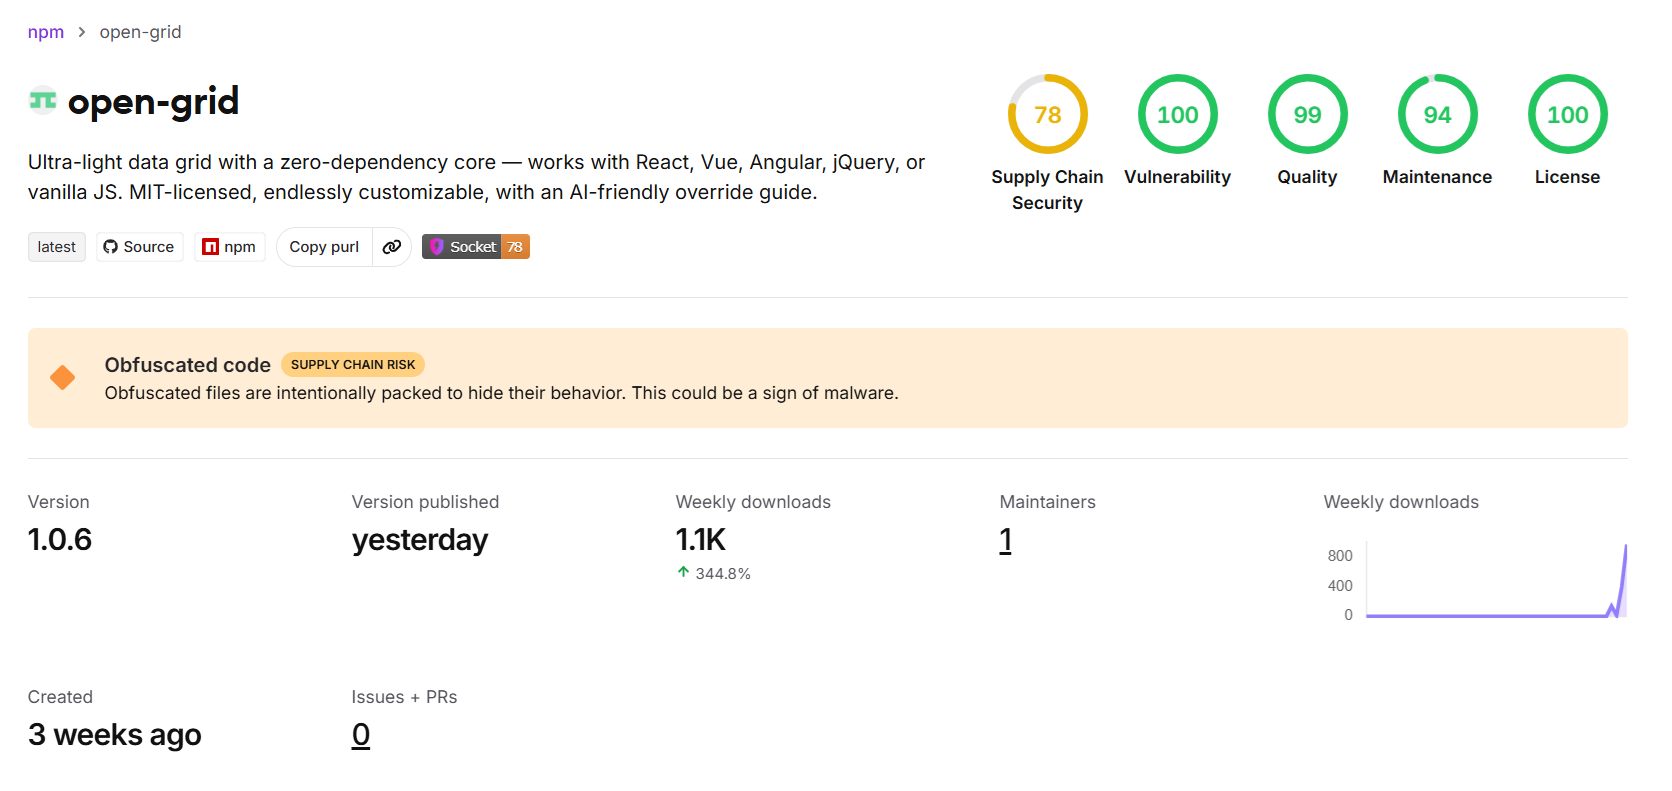
Task: Click the open-grid breadcrumb item
Action: click(141, 32)
